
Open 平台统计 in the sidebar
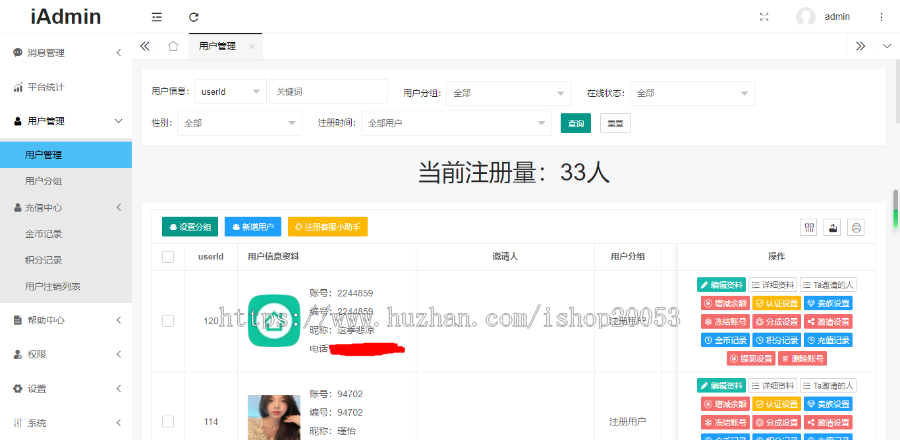pos(66,87)
